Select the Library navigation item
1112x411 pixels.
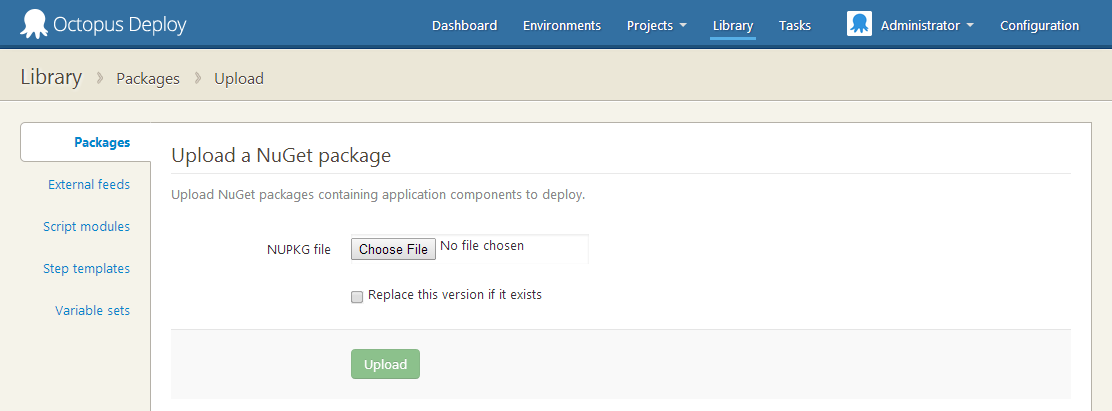point(733,26)
